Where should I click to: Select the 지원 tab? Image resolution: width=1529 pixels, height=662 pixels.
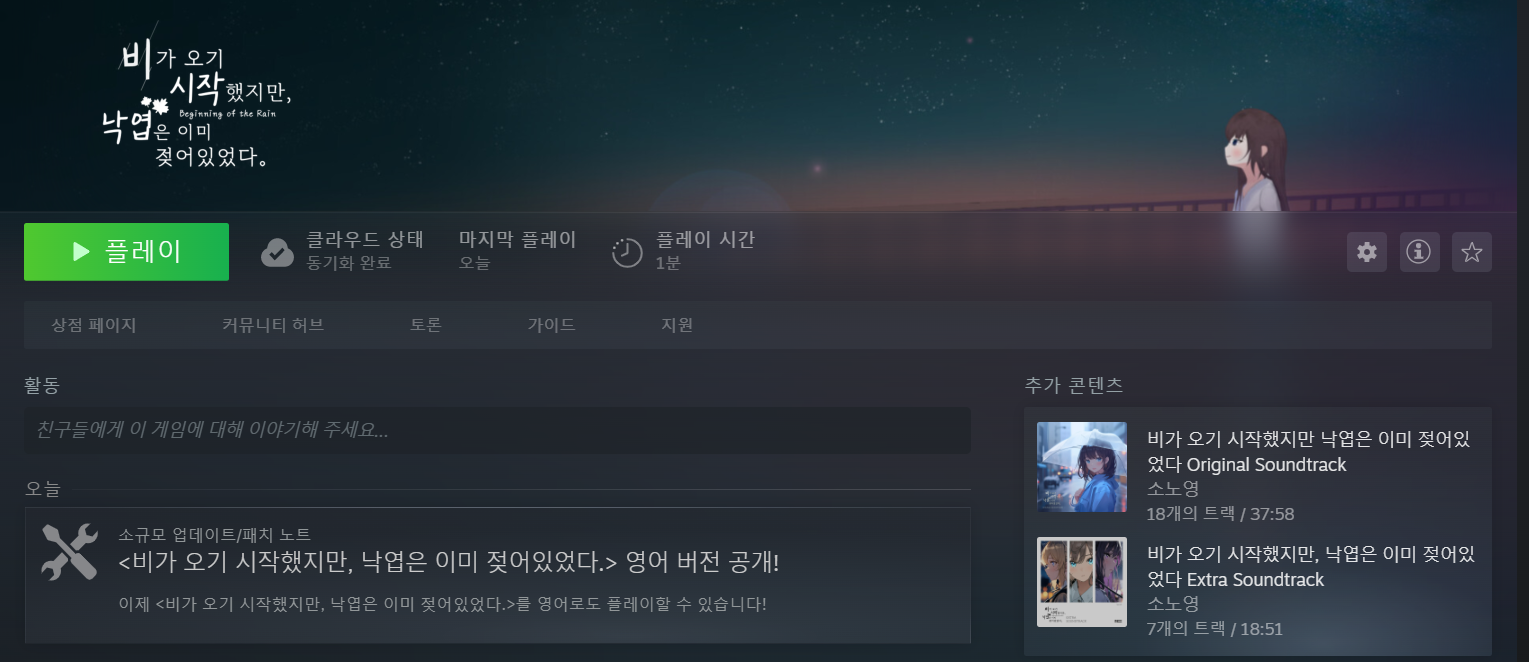tap(677, 325)
